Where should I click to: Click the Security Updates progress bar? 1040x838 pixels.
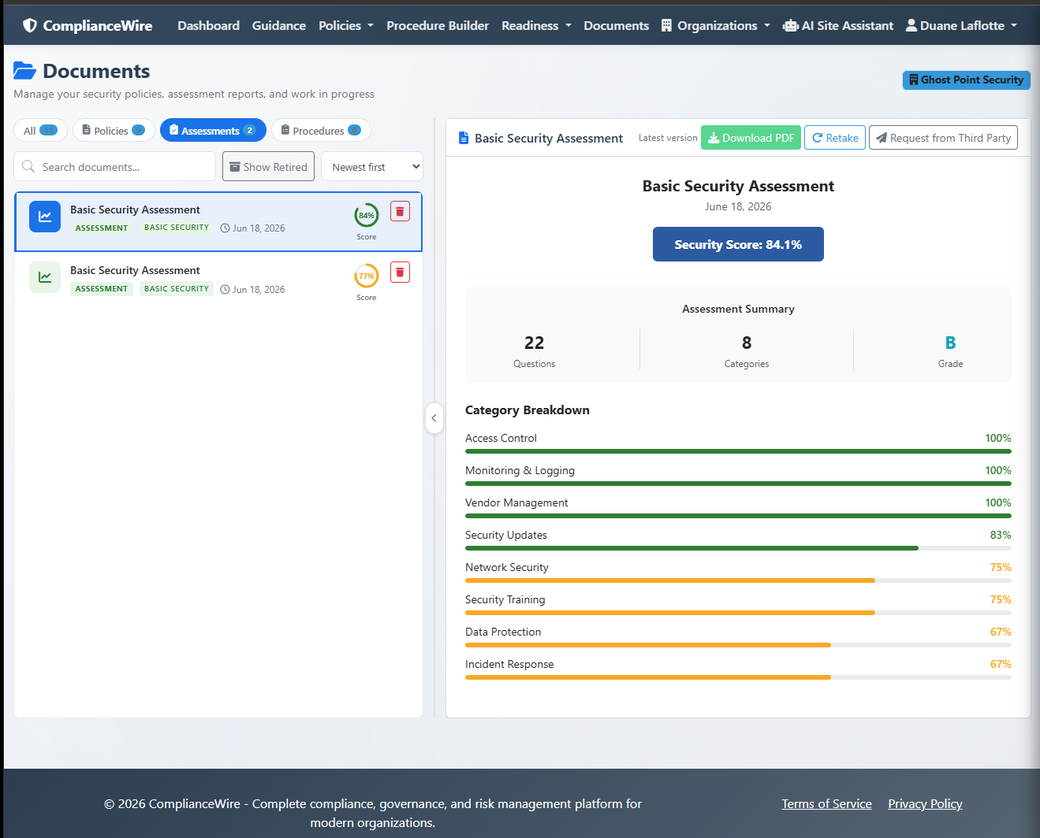(x=738, y=548)
